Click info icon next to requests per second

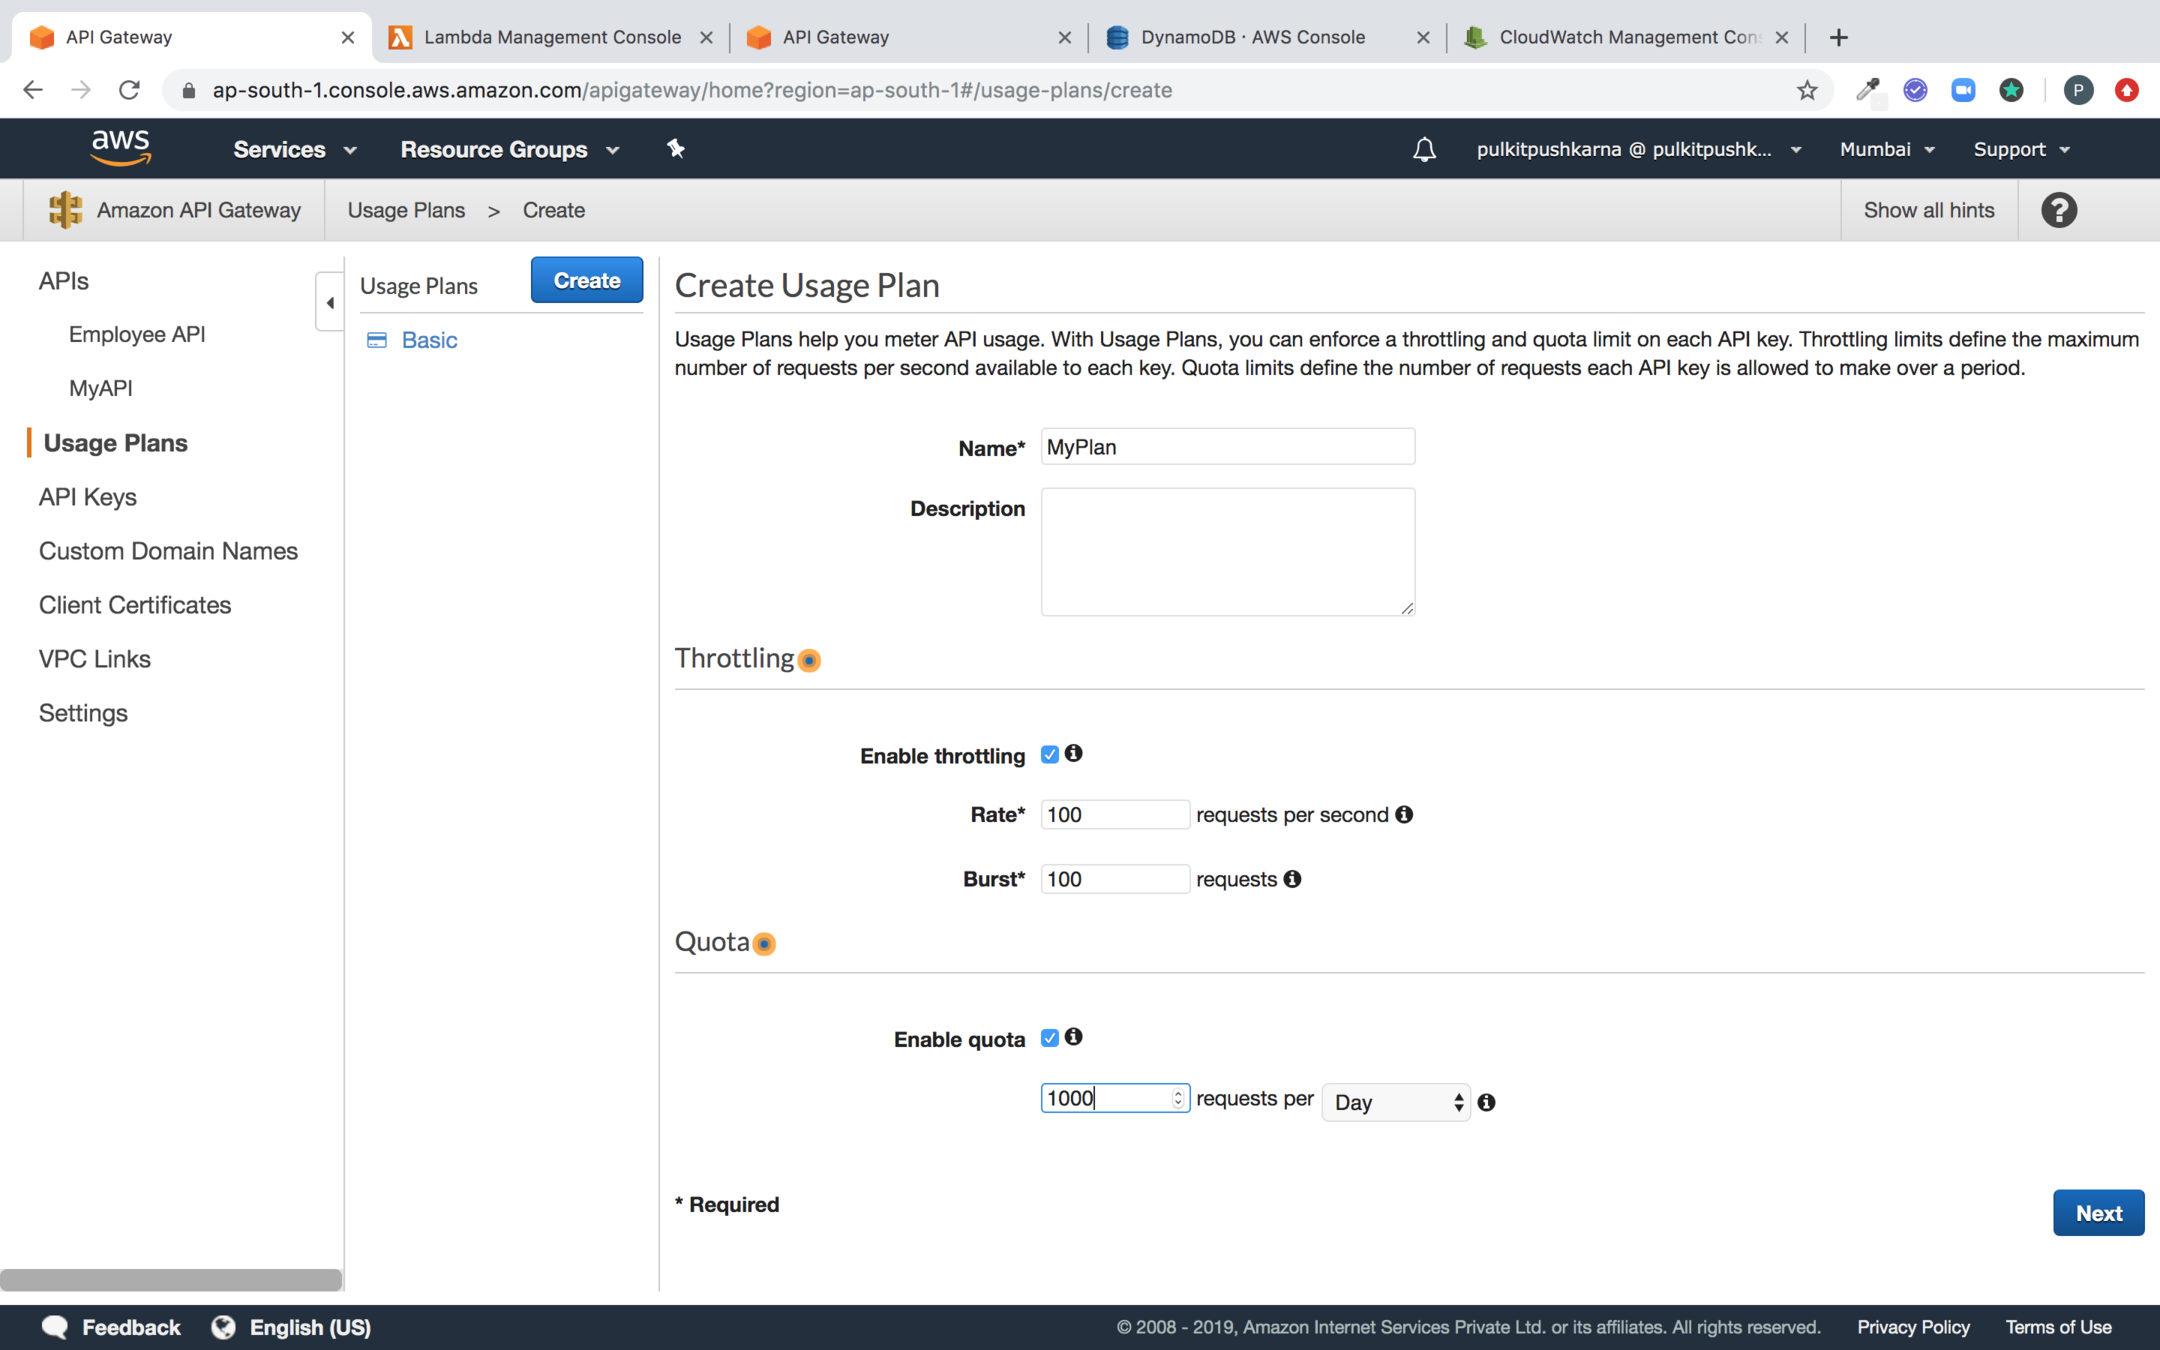[x=1404, y=815]
